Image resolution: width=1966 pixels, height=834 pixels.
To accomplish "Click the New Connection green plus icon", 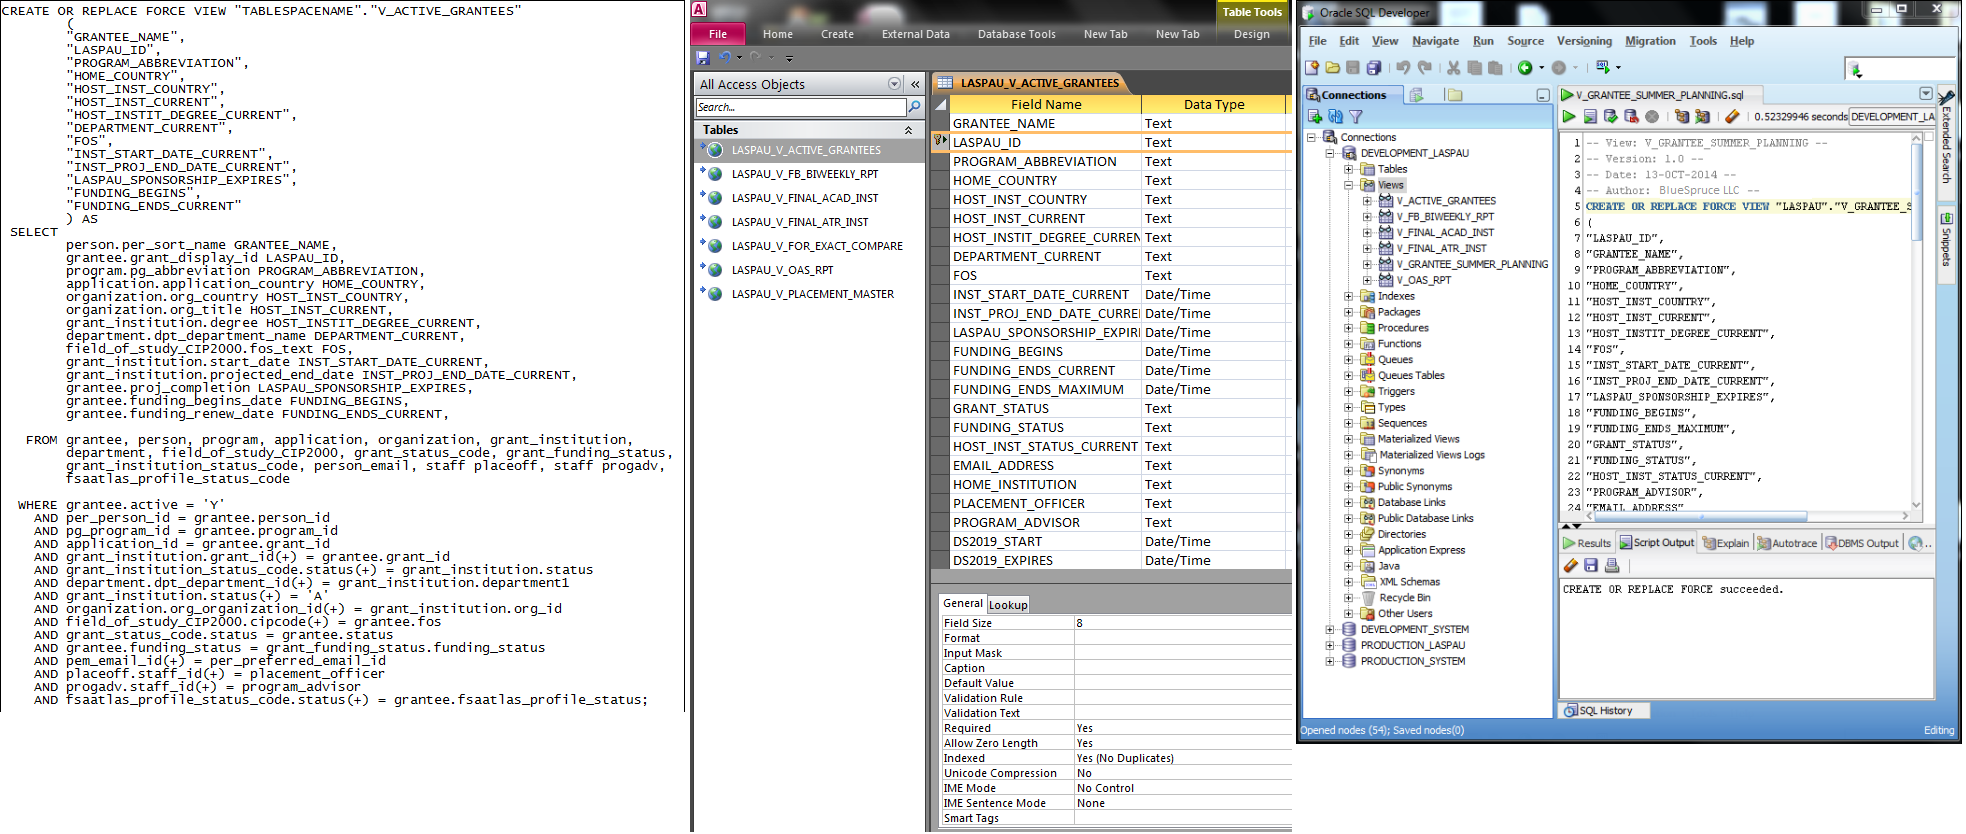I will coord(1315,117).
